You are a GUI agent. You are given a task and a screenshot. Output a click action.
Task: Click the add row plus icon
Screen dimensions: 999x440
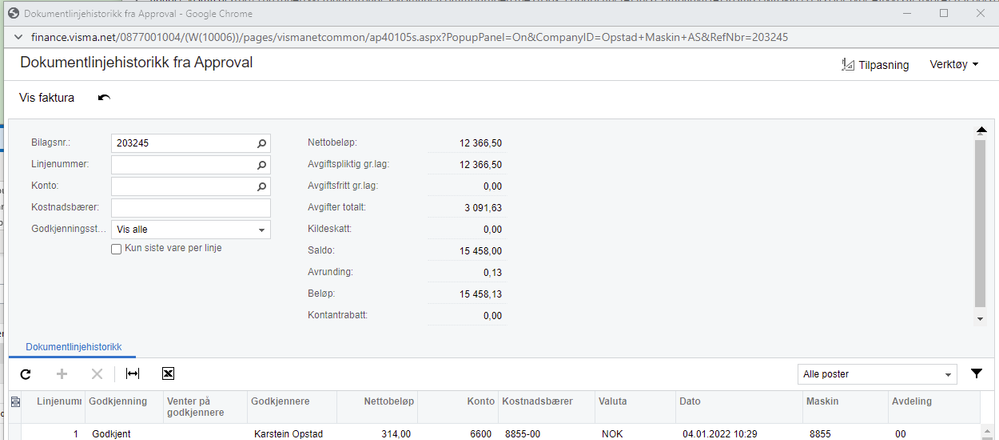pyautogui.click(x=62, y=374)
